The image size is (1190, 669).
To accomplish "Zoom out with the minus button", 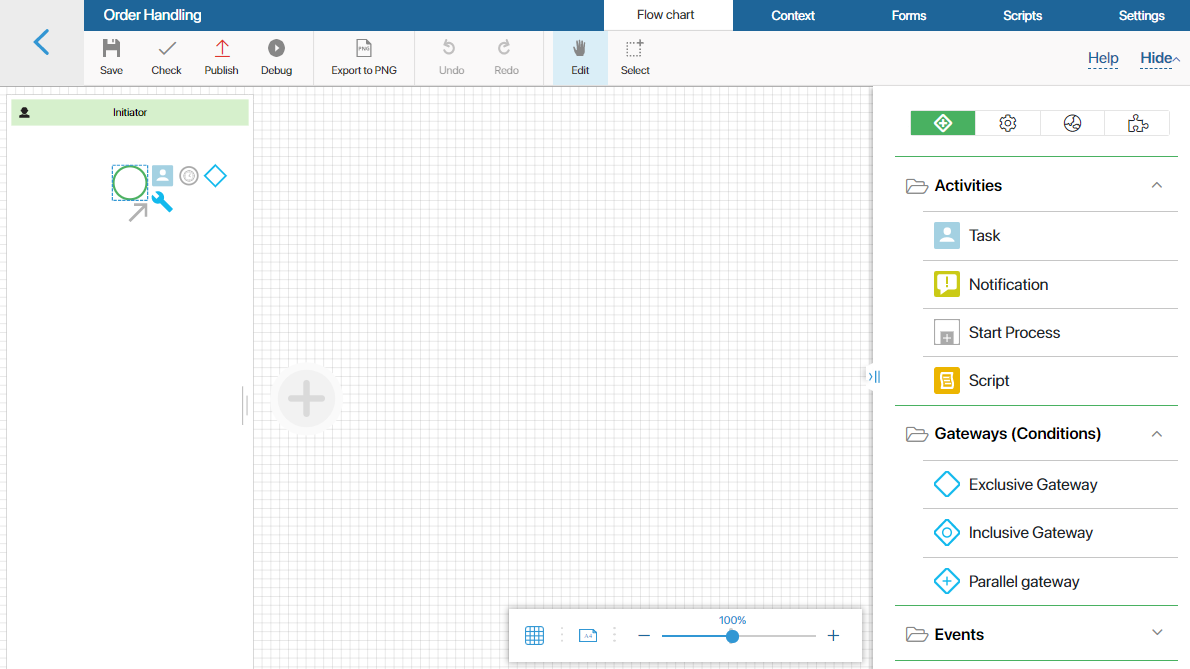I will click(x=644, y=636).
